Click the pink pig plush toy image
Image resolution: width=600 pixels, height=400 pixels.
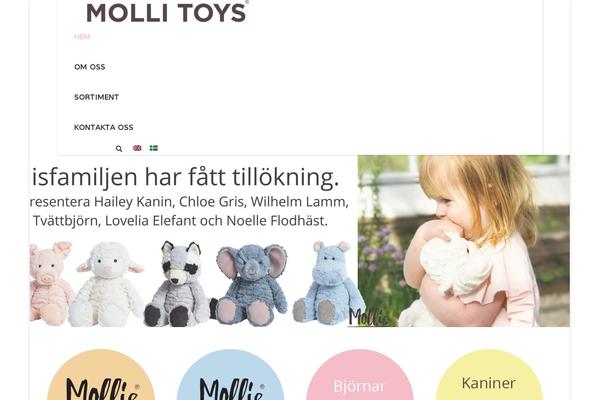[x=51, y=282]
